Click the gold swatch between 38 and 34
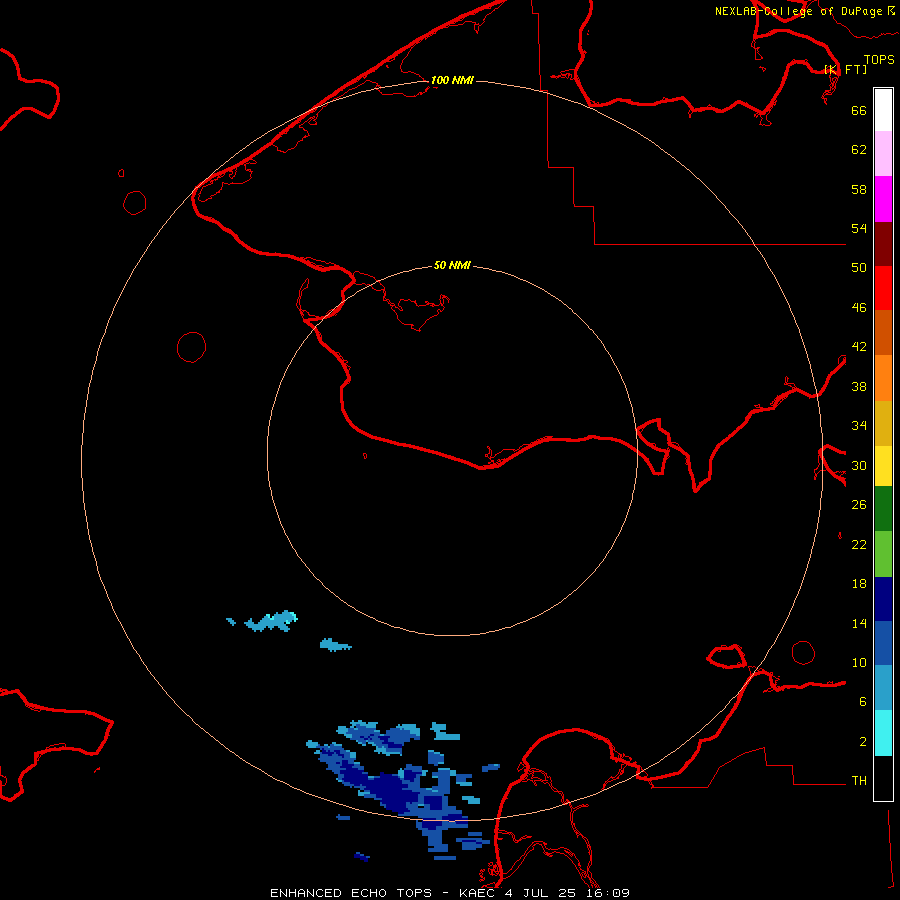 point(883,423)
